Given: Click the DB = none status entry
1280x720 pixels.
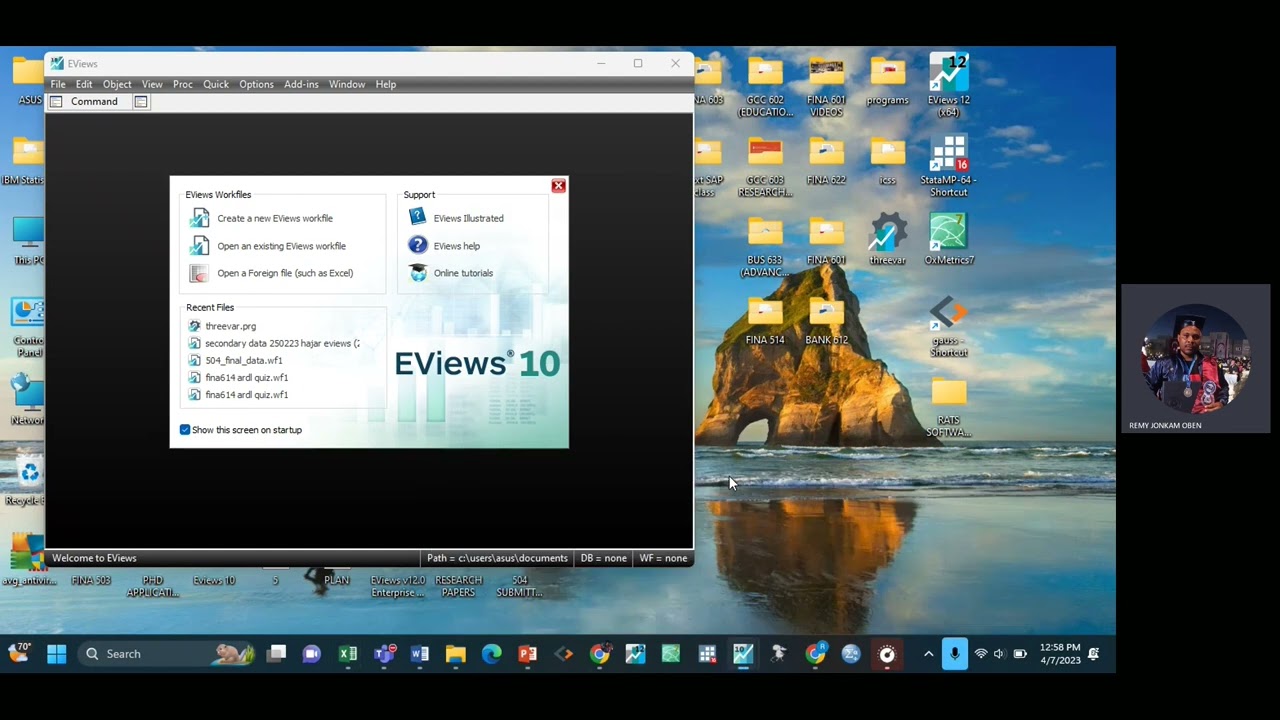Looking at the screenshot, I should (x=604, y=558).
